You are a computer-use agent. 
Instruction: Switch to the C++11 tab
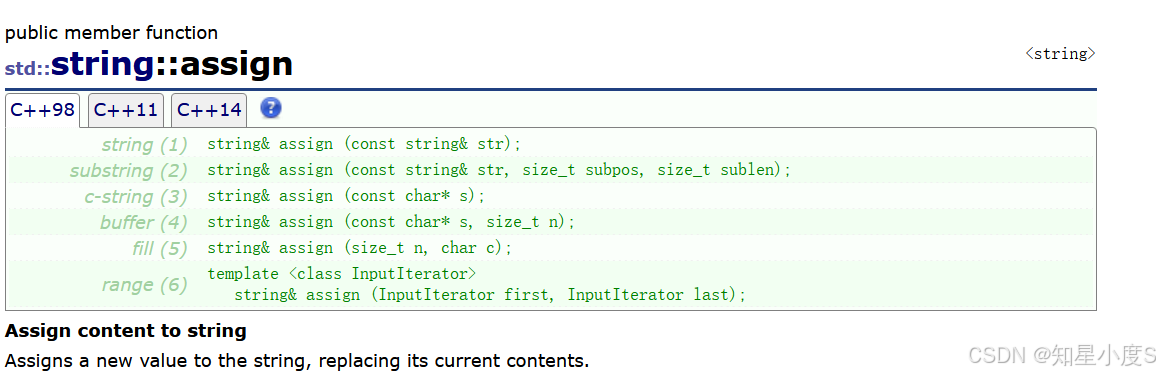click(125, 110)
